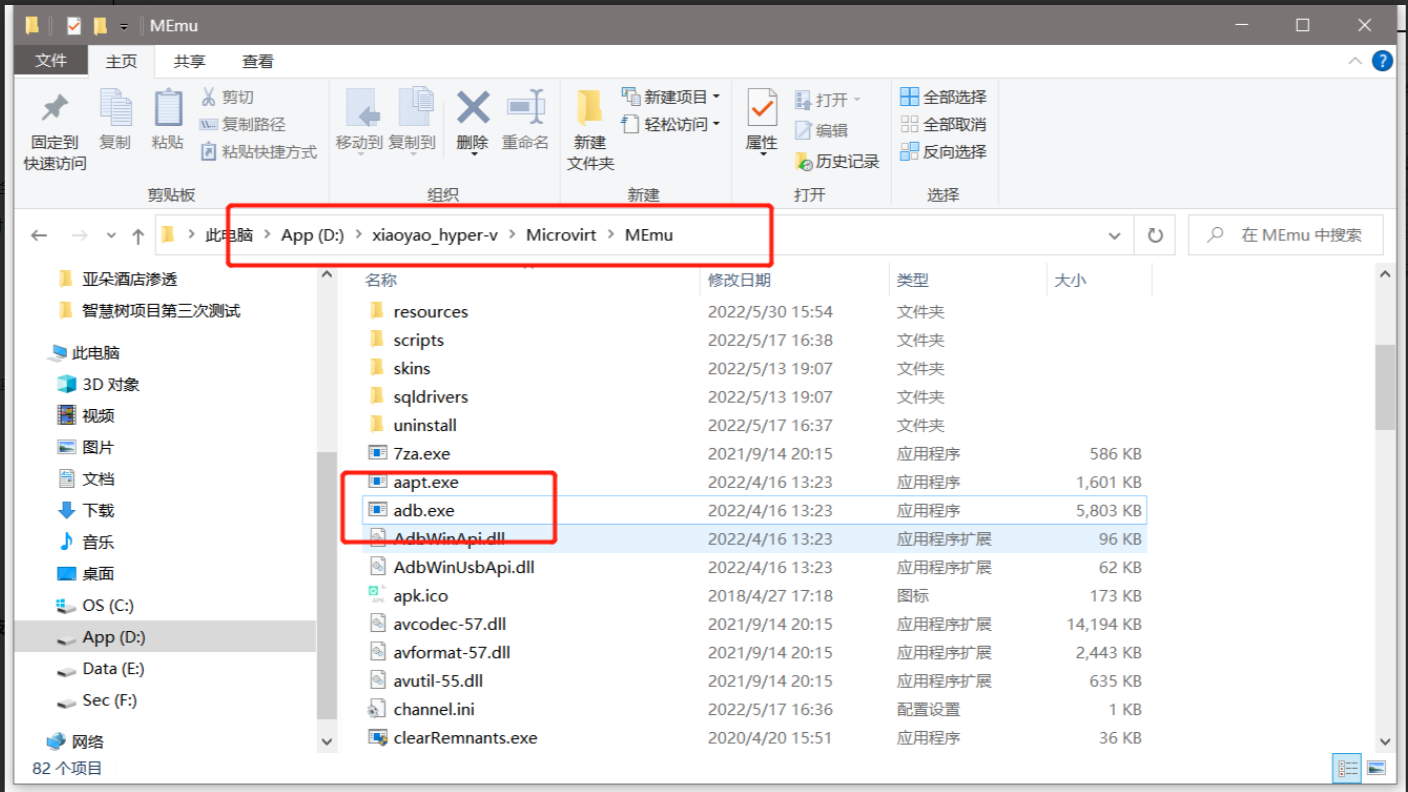The height and width of the screenshot is (792, 1408).
Task: Click Select none (全部取消)
Action: tap(943, 124)
